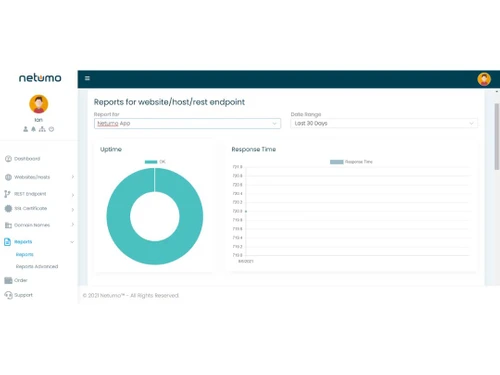Open the Reports sub-item link
The width and height of the screenshot is (500, 375).
click(25, 254)
